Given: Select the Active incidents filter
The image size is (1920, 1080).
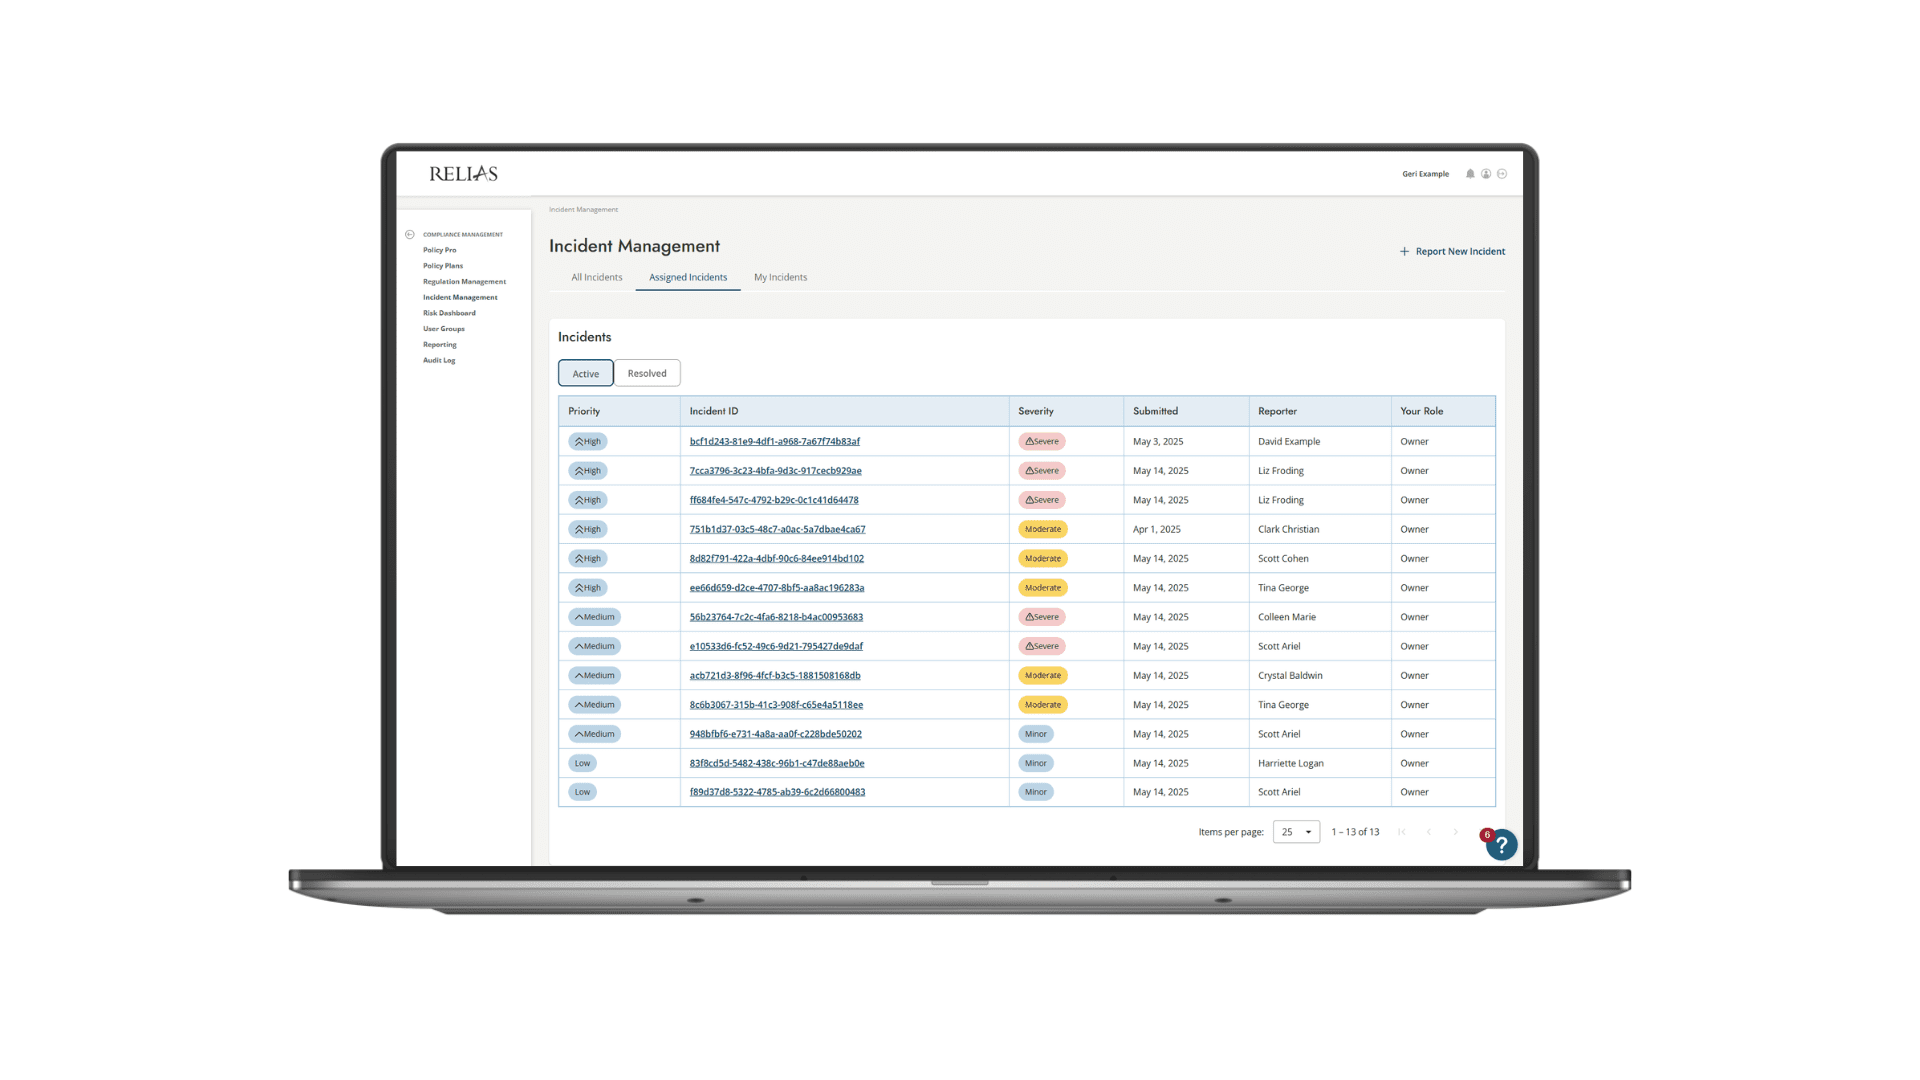Looking at the screenshot, I should click(x=585, y=372).
